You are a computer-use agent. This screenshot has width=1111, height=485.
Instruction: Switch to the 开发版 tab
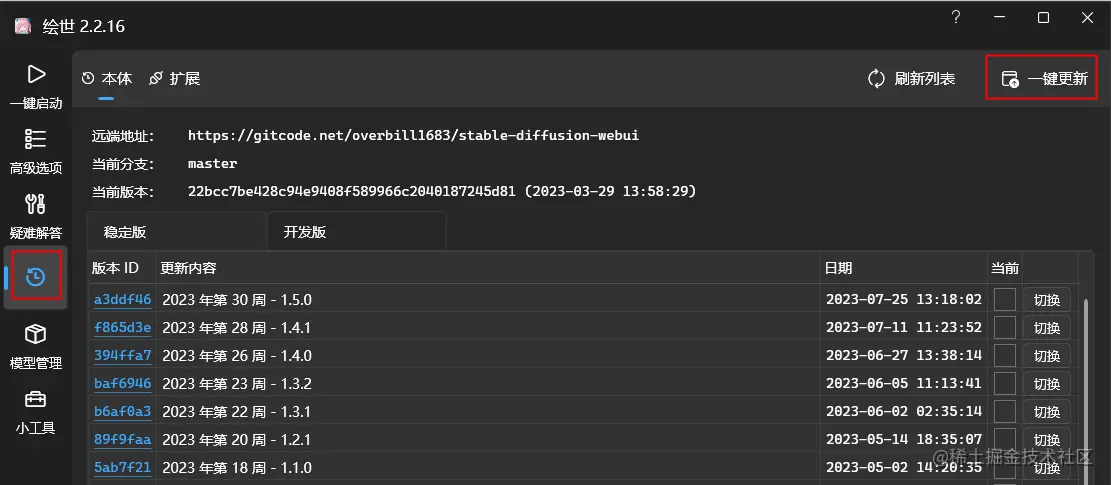point(357,232)
